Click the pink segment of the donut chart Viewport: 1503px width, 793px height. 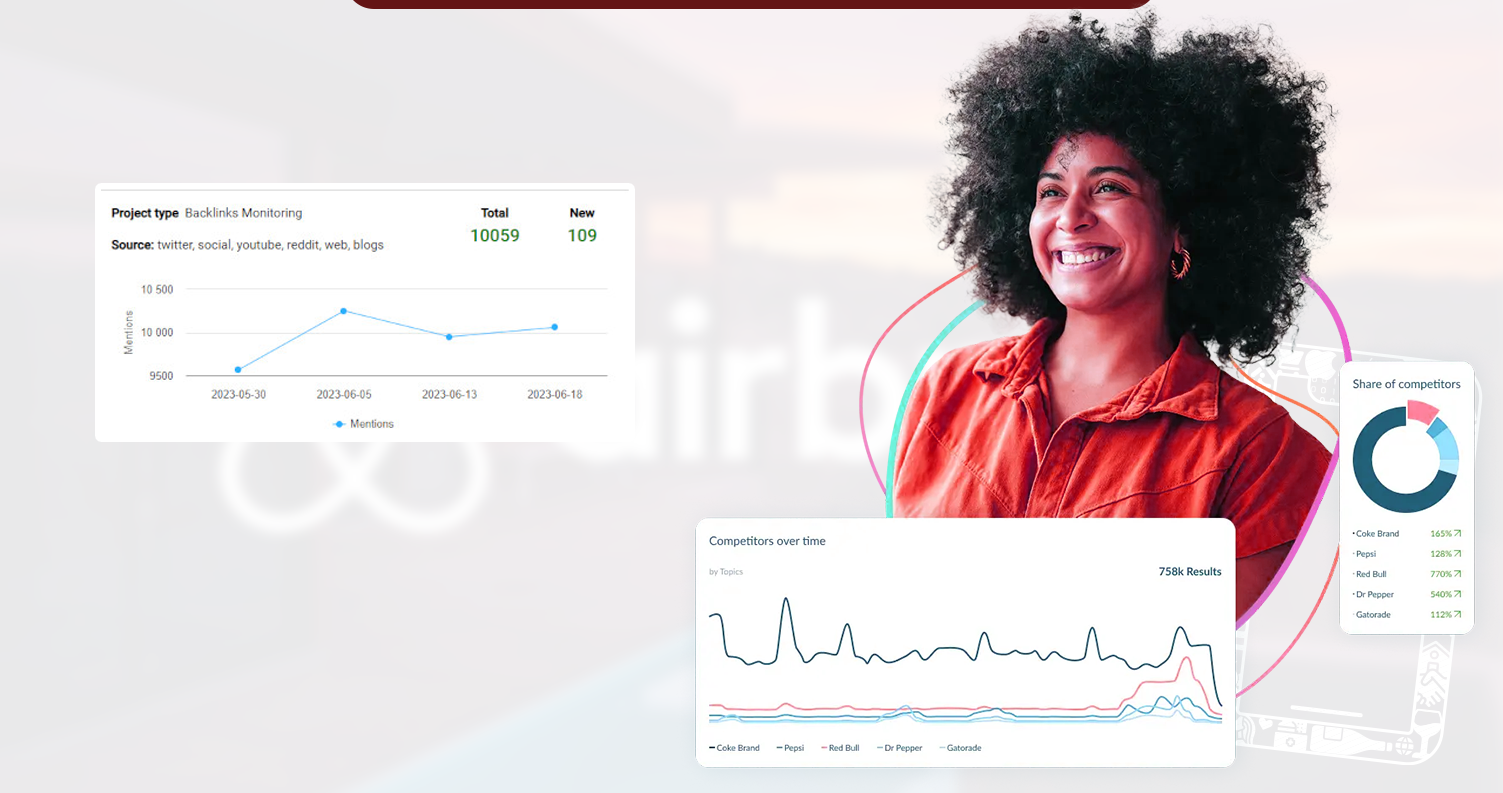coord(1422,410)
